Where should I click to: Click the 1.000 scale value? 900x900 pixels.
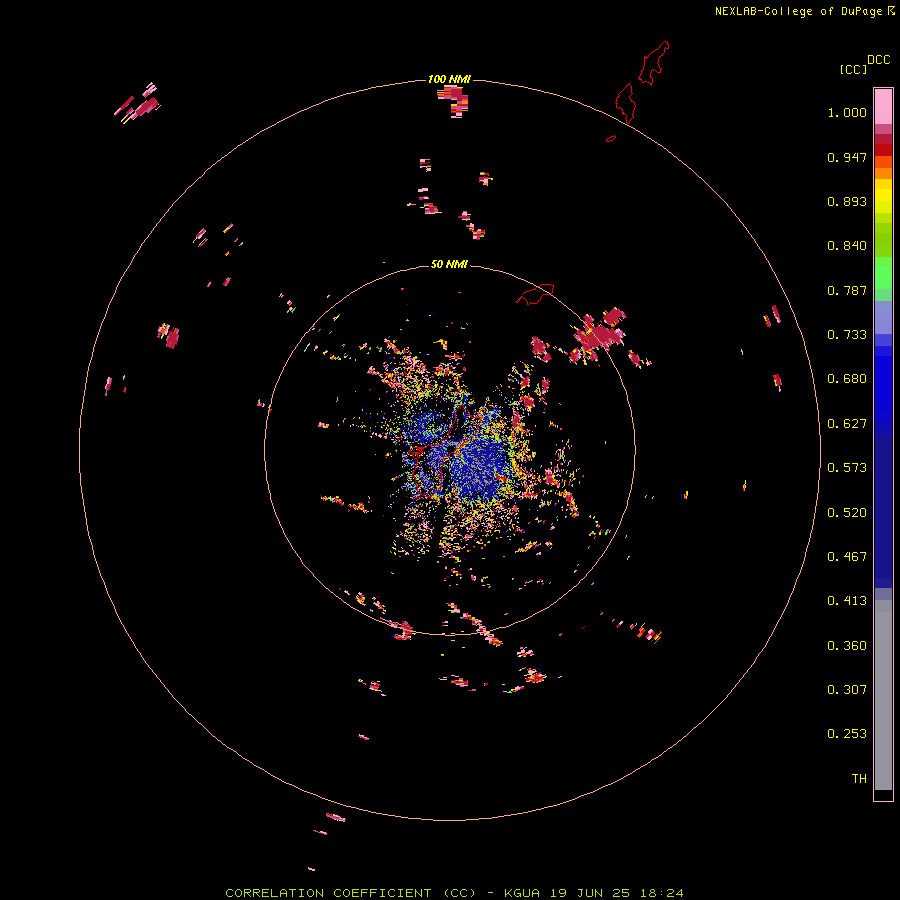point(847,112)
